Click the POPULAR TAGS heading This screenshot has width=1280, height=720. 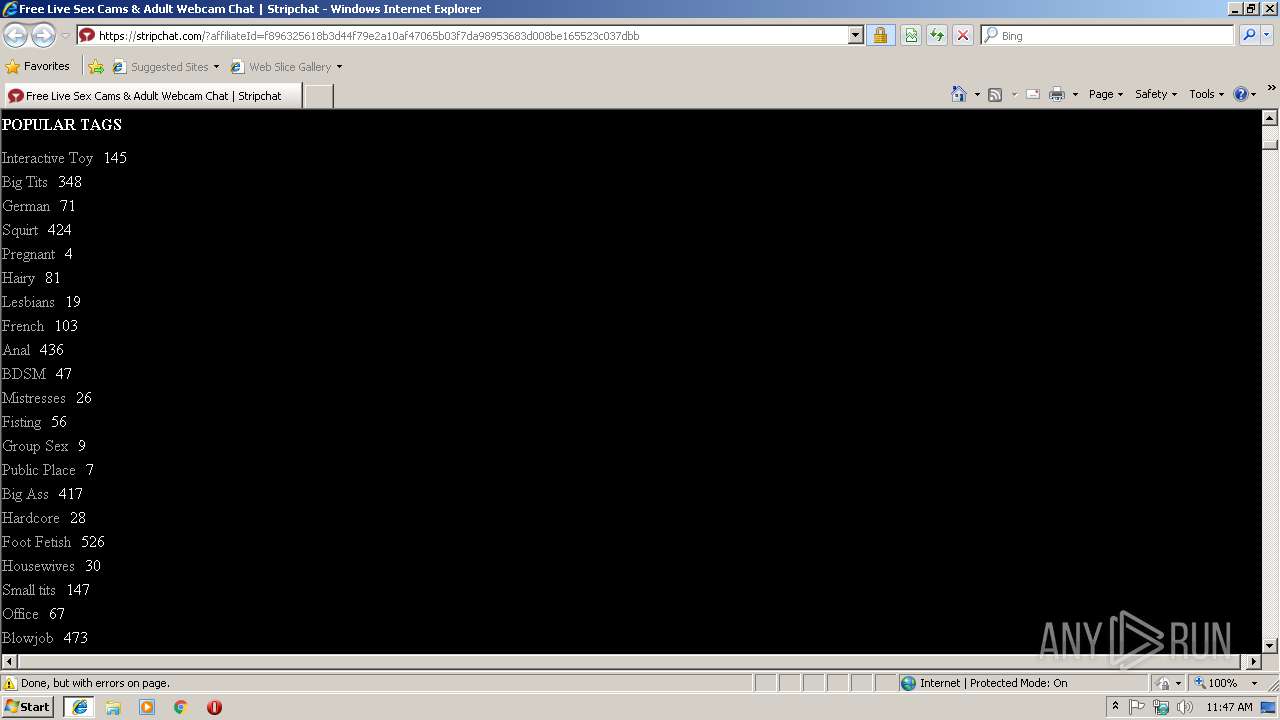coord(62,125)
